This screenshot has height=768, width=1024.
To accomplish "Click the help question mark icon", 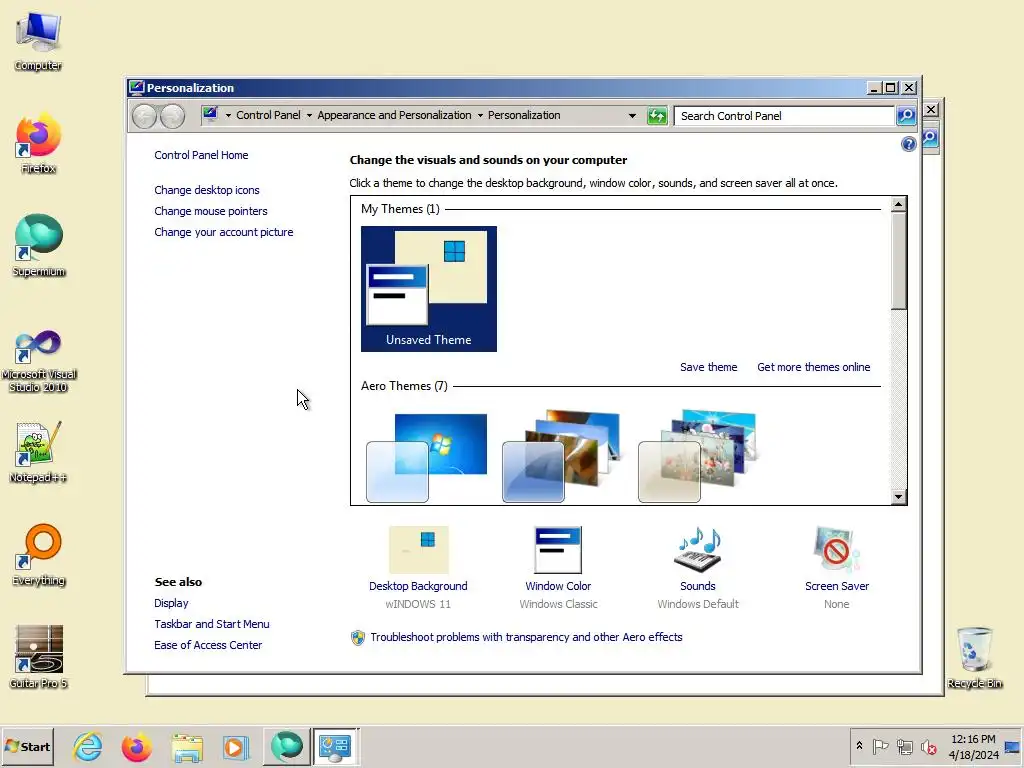I will 908,144.
